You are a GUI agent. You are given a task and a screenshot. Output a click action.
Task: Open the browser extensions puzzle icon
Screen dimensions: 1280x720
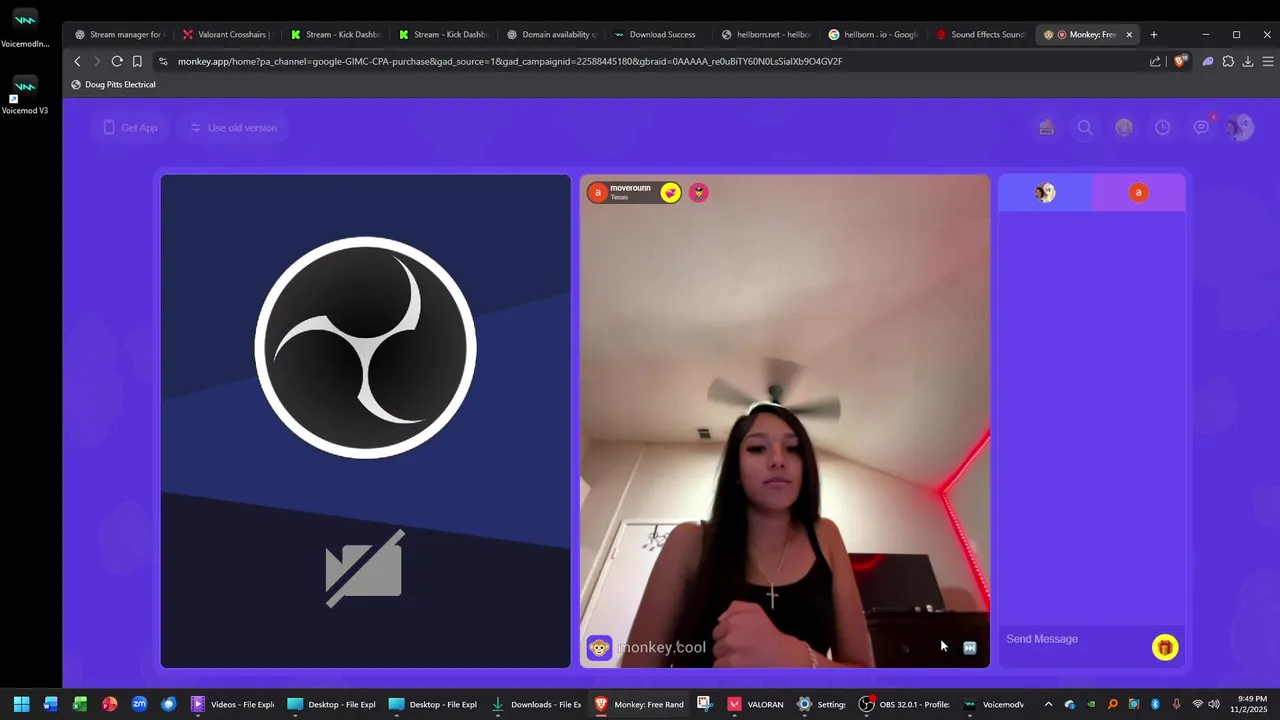click(x=1228, y=61)
